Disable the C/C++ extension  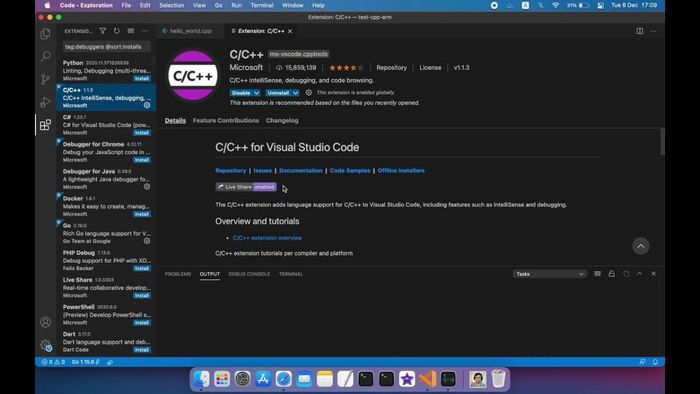[x=241, y=93]
